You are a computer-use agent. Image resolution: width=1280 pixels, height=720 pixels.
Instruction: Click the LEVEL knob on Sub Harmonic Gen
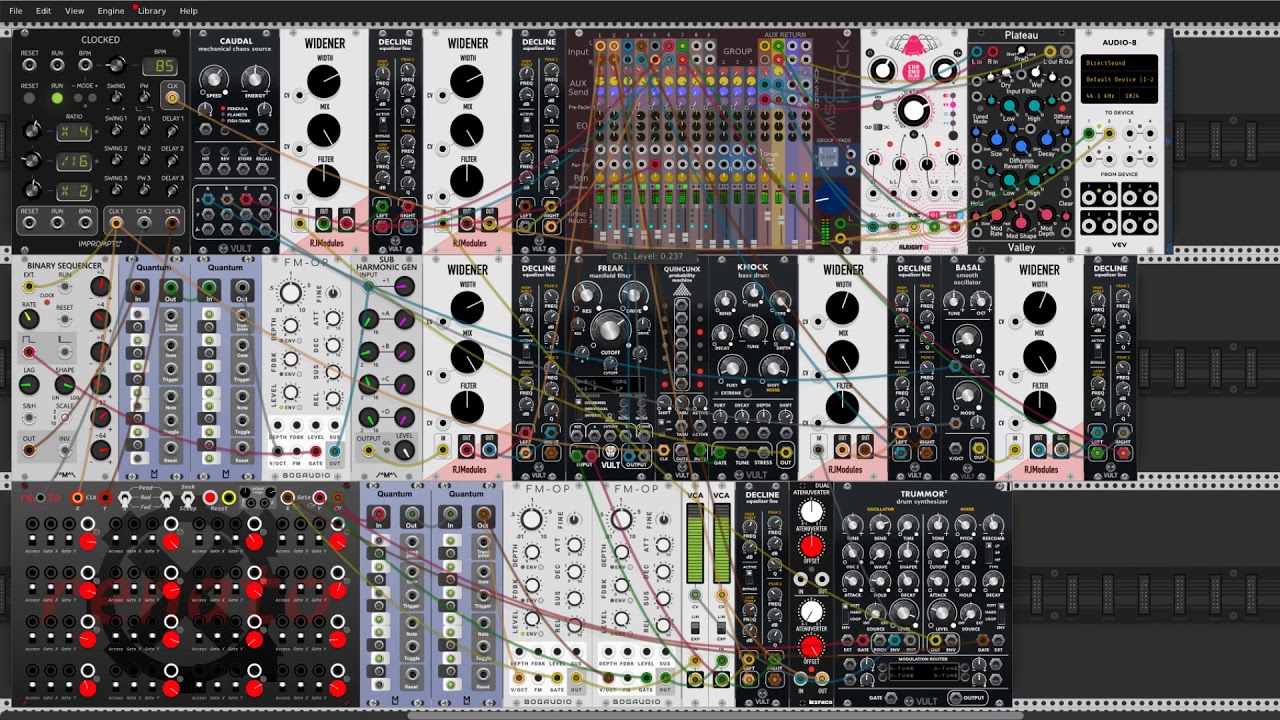(x=403, y=451)
